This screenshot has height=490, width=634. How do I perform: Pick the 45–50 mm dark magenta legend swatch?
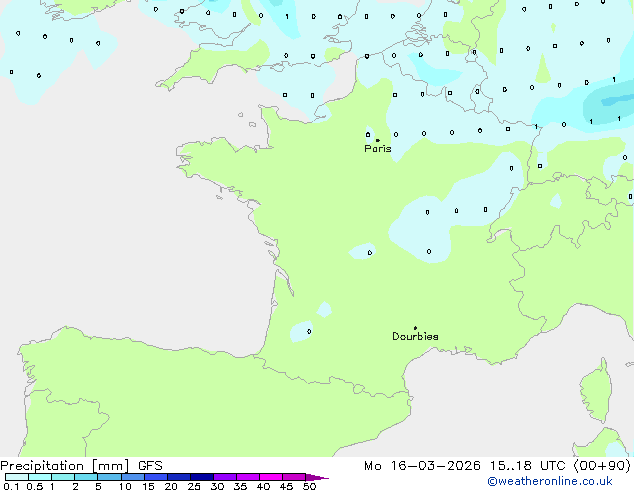click(294, 477)
